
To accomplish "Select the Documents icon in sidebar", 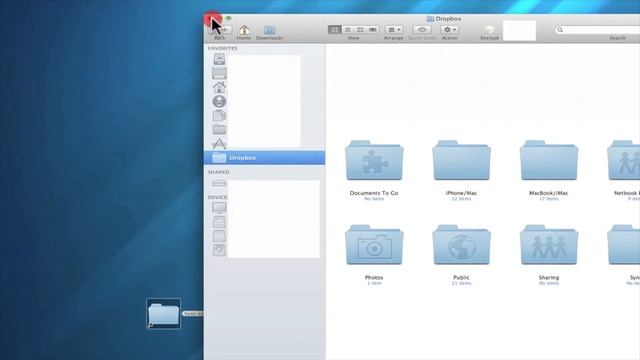I will click(219, 116).
